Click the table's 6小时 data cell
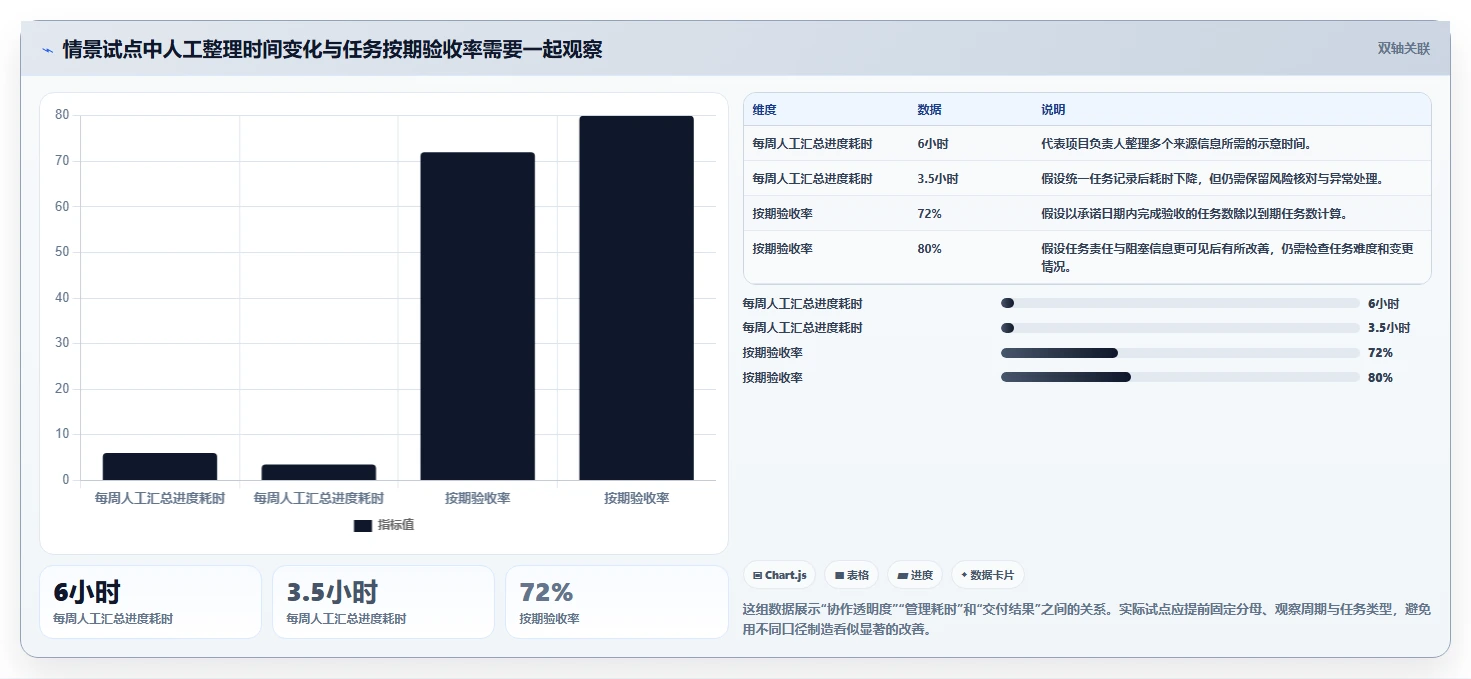 [932, 144]
